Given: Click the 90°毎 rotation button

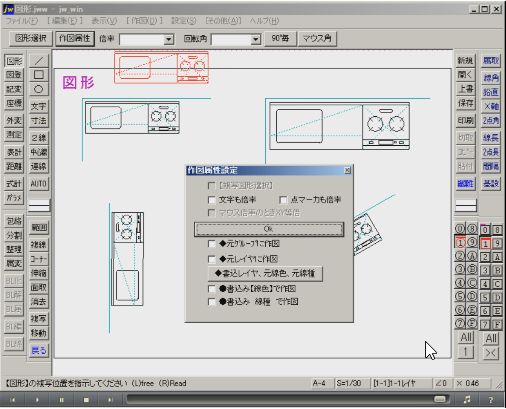Looking at the screenshot, I should point(280,39).
